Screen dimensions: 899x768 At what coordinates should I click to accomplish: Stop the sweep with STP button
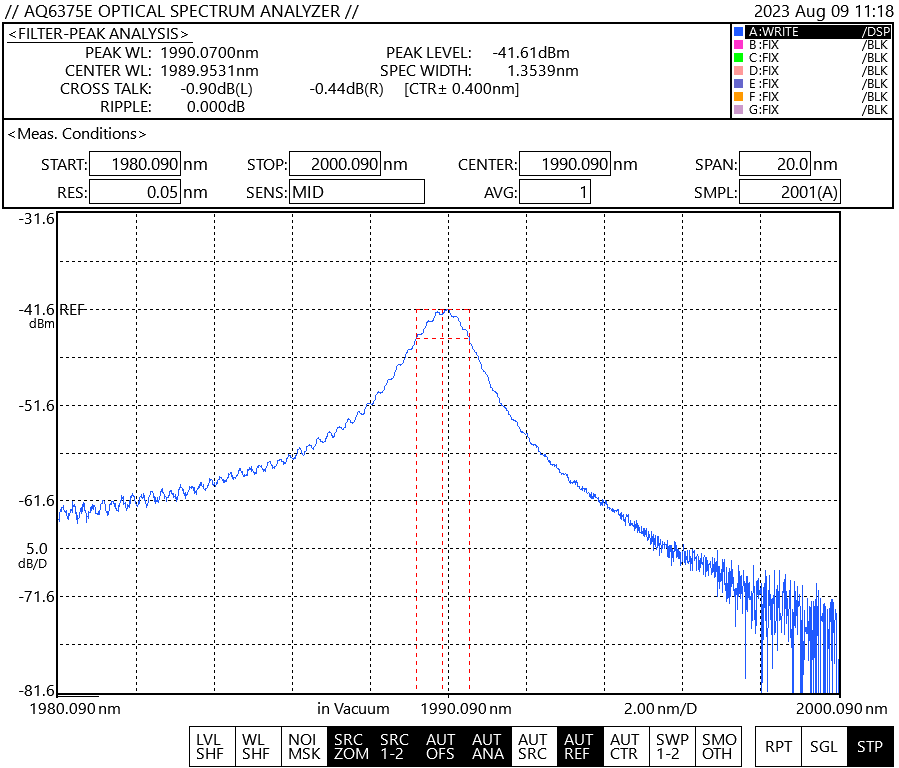pos(870,746)
